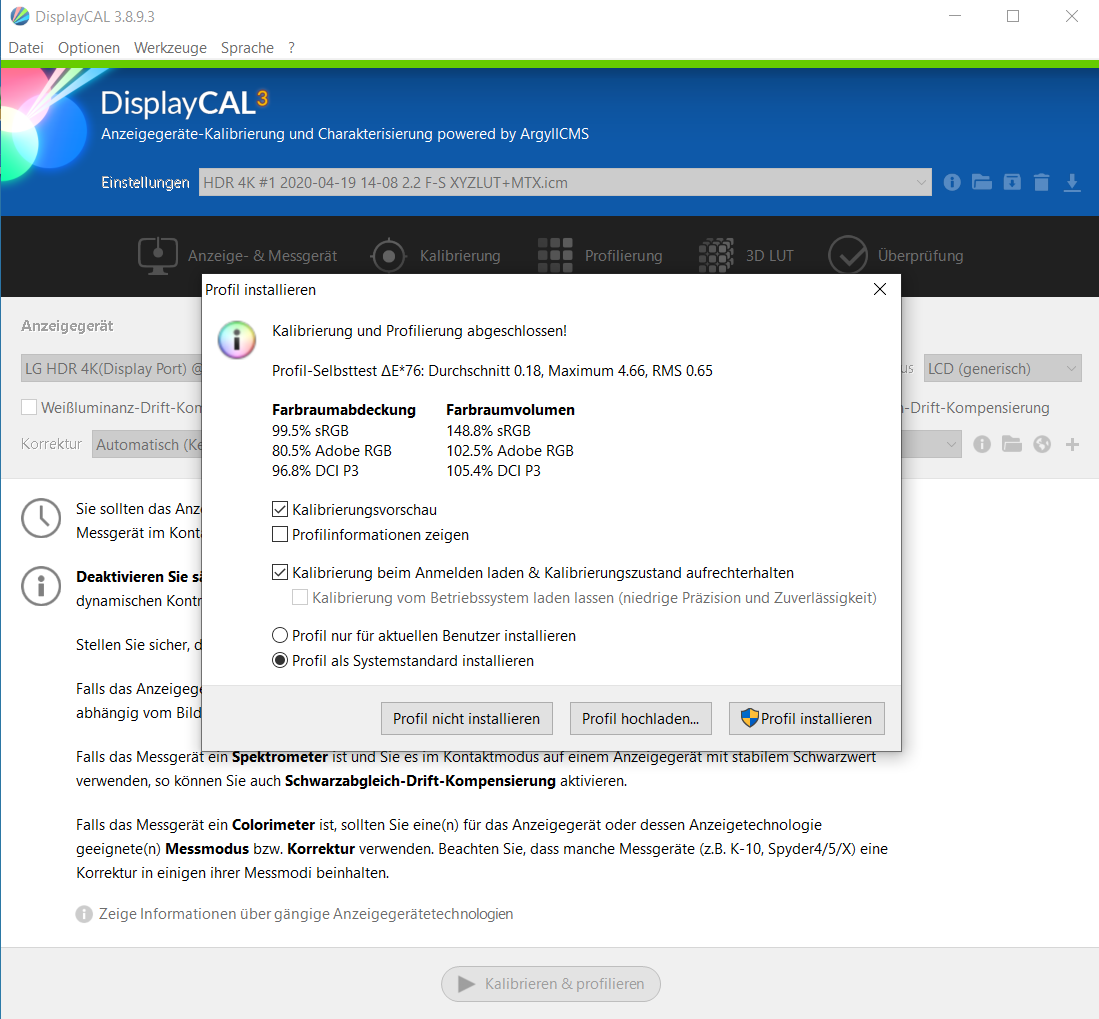Click the archive/save settings icon in header
Image resolution: width=1099 pixels, height=1019 pixels.
pyautogui.click(x=1012, y=182)
